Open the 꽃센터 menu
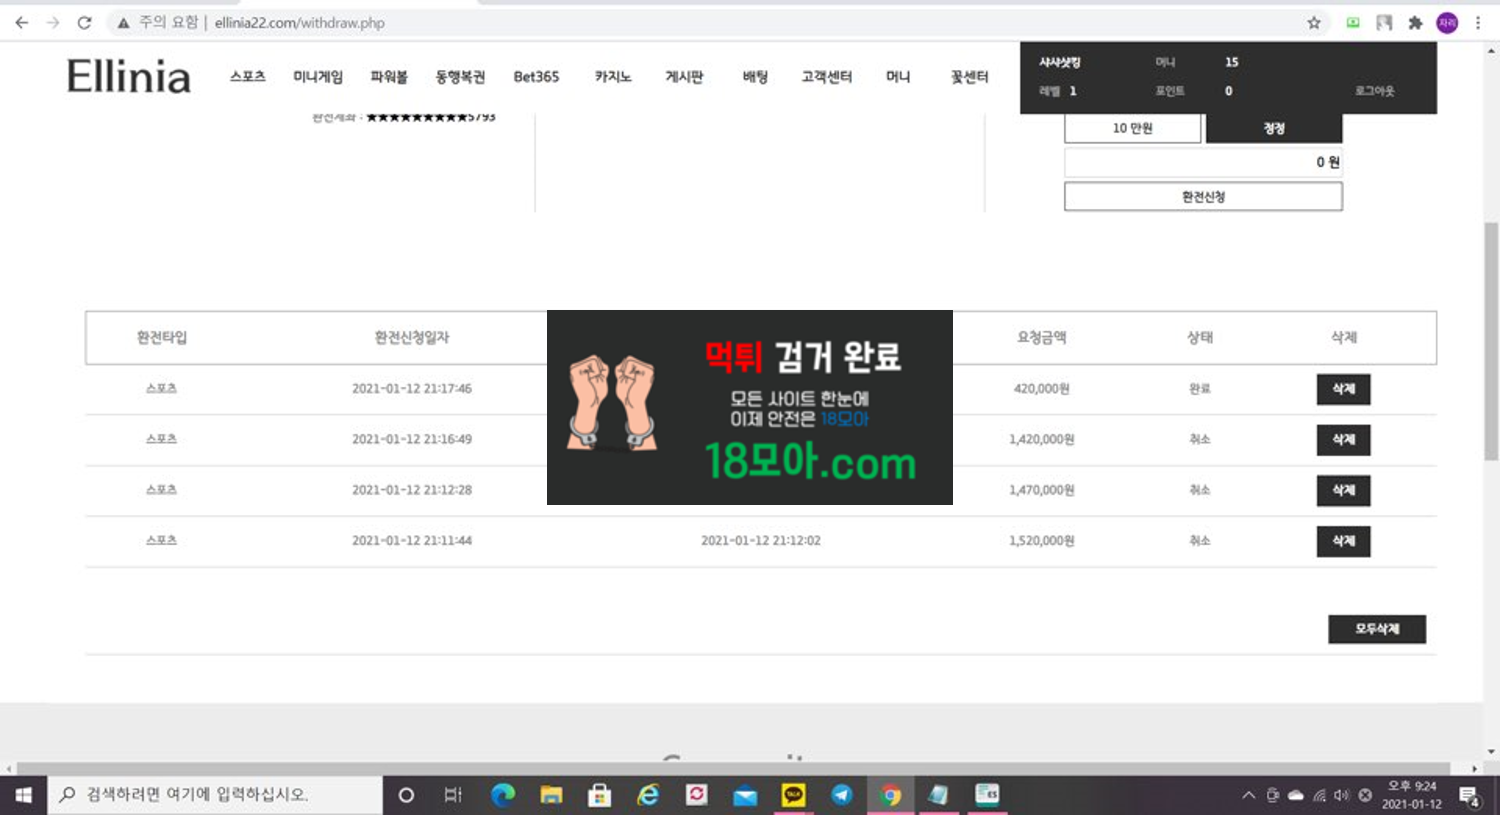 tap(969, 77)
